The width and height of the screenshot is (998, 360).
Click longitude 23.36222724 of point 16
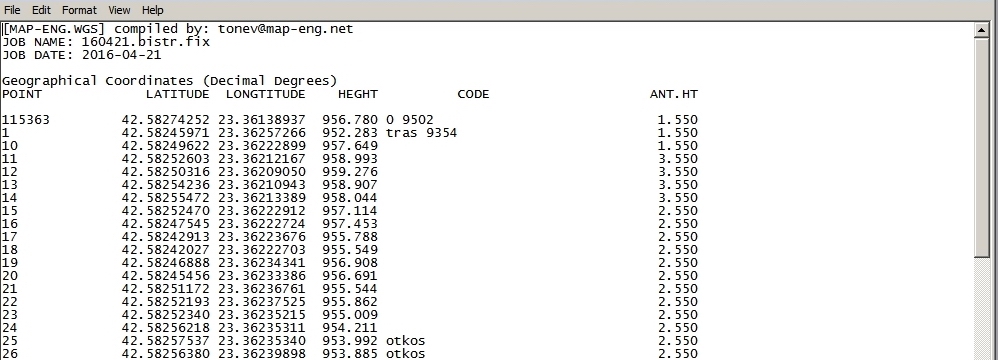tap(262, 224)
